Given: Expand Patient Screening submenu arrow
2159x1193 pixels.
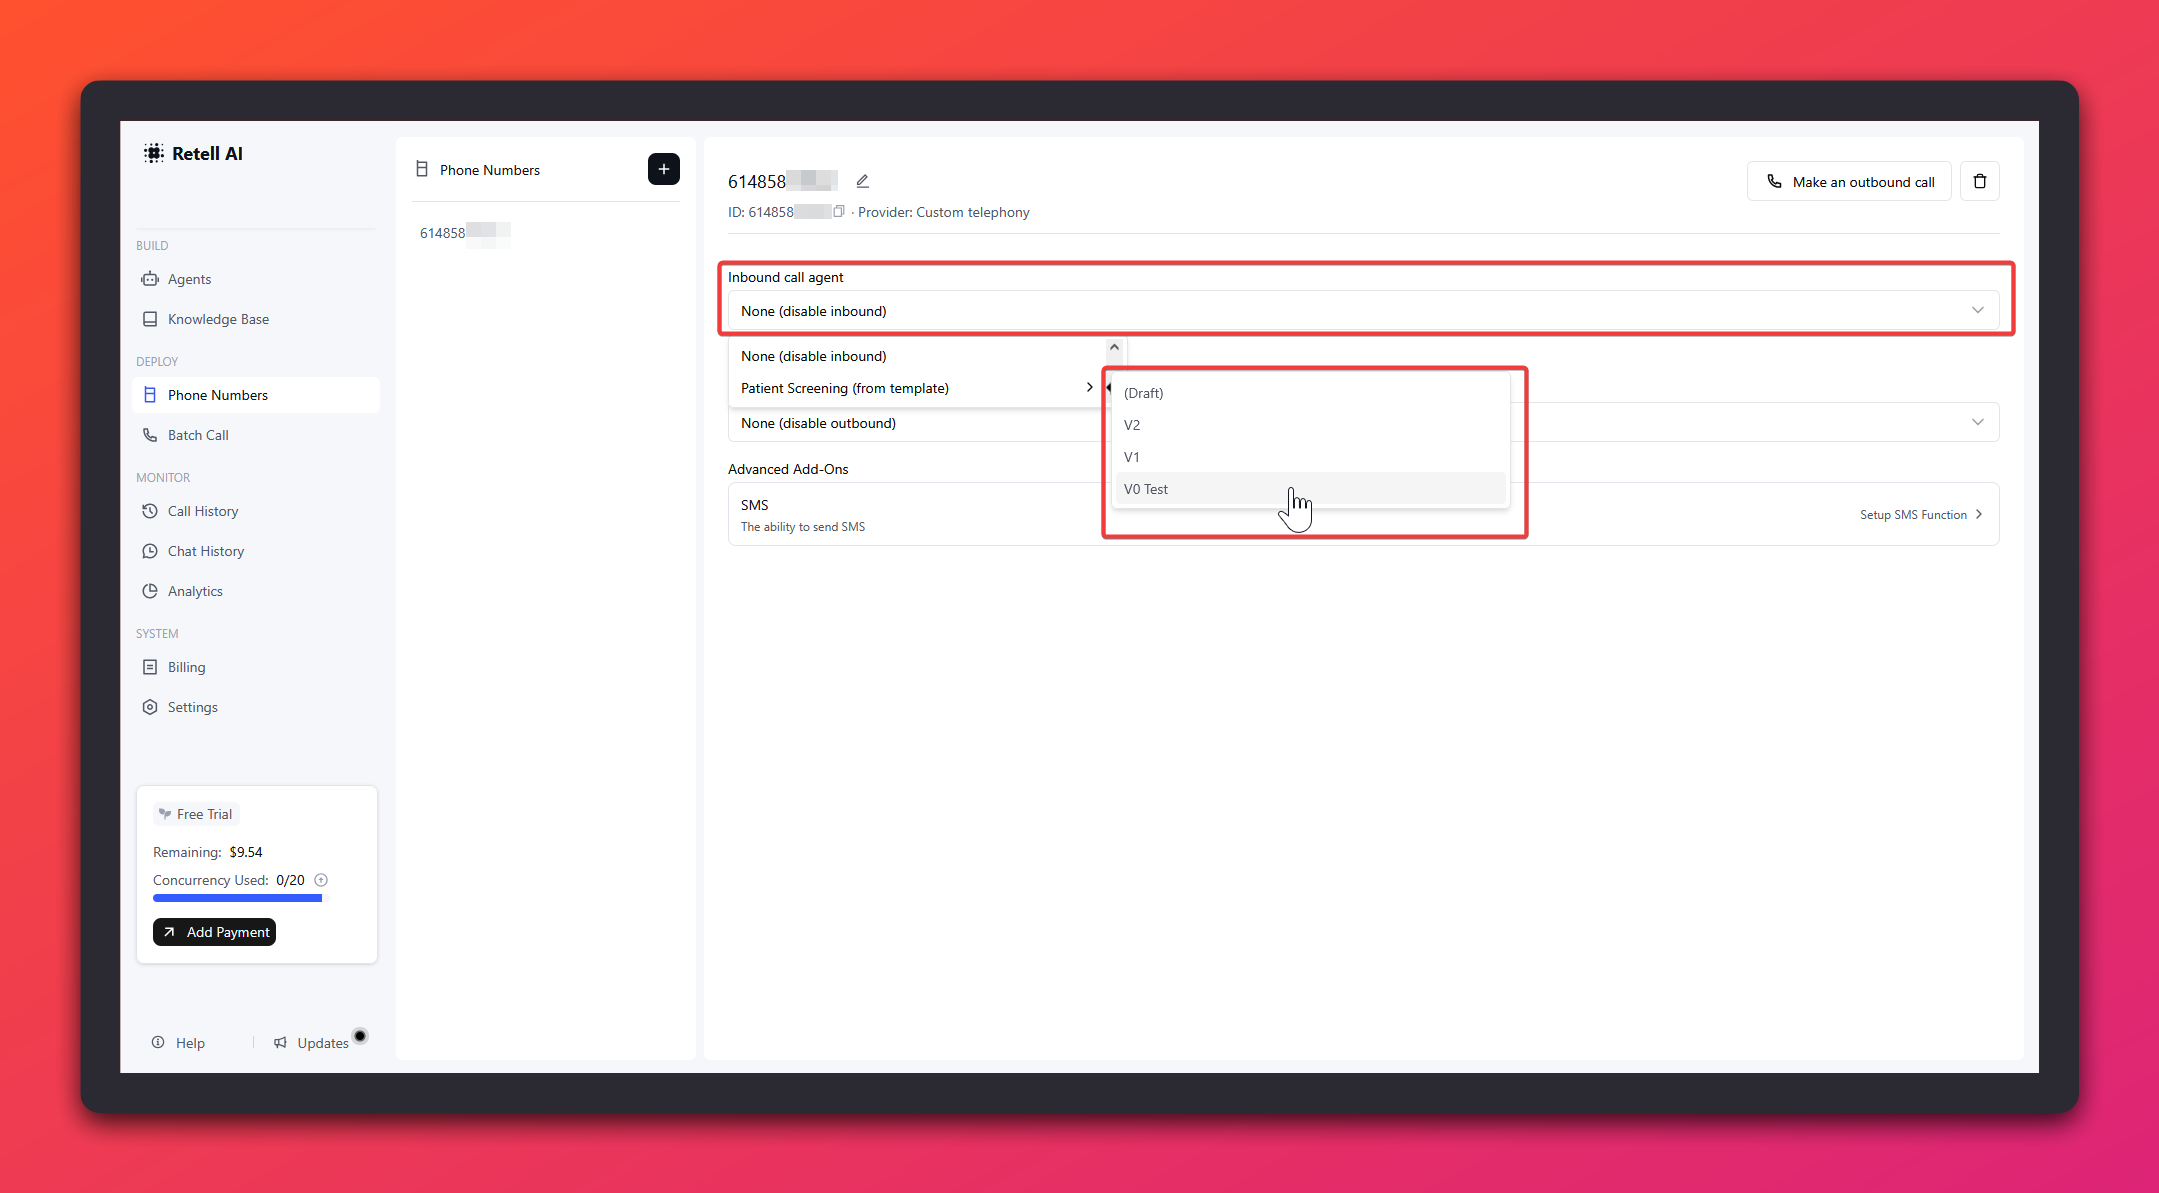Looking at the screenshot, I should pyautogui.click(x=1089, y=388).
